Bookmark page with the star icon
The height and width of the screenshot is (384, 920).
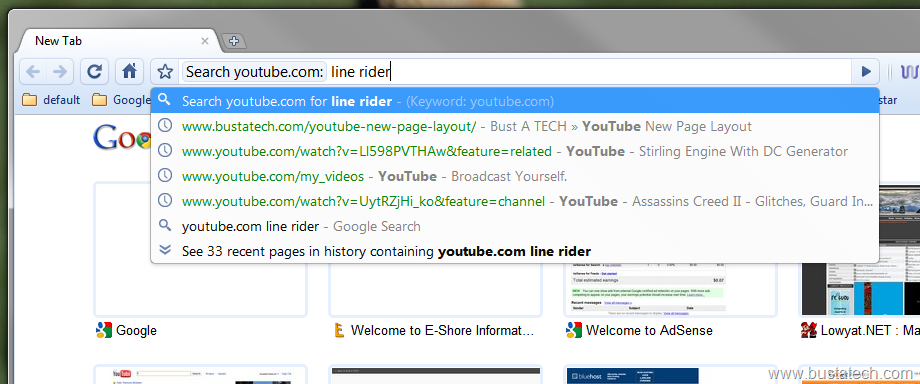tap(165, 72)
